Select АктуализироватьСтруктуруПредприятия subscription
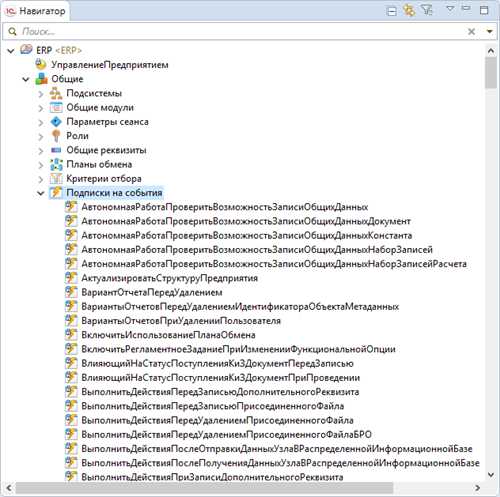The width and height of the screenshot is (500, 497). [x=170, y=278]
